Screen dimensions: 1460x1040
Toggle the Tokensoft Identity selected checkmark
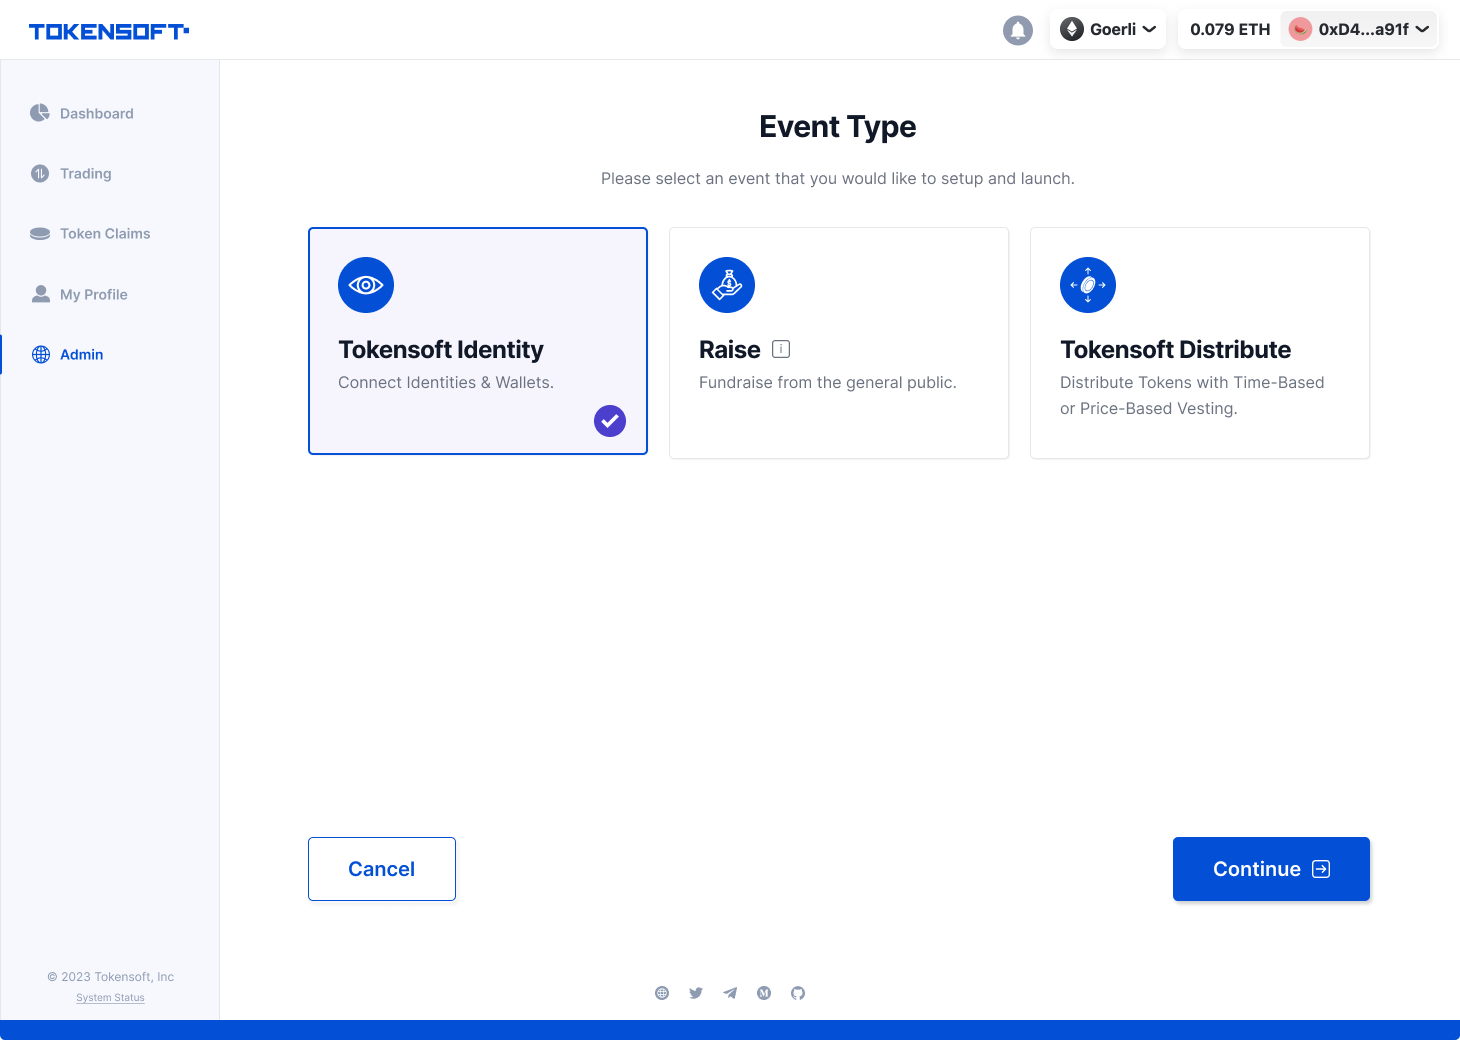coord(610,421)
